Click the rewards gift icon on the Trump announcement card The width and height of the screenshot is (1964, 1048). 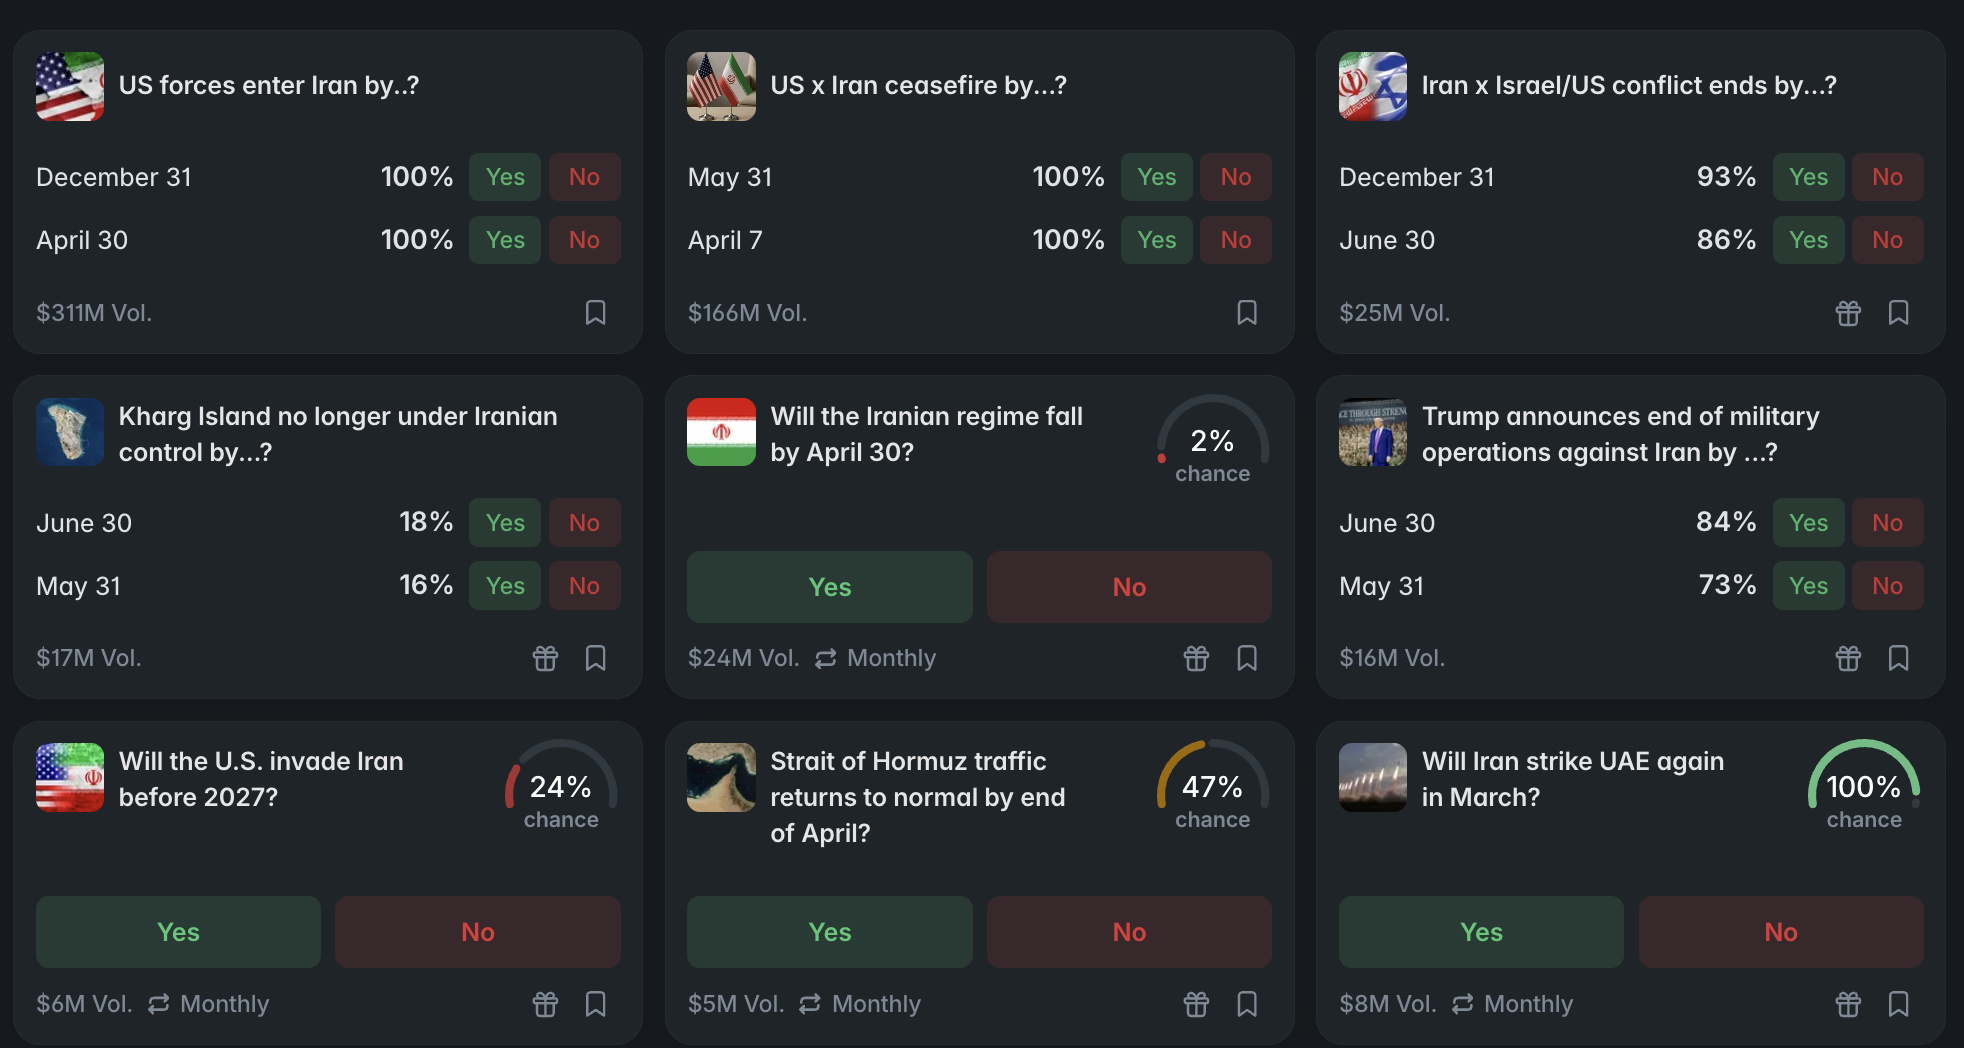pos(1848,658)
